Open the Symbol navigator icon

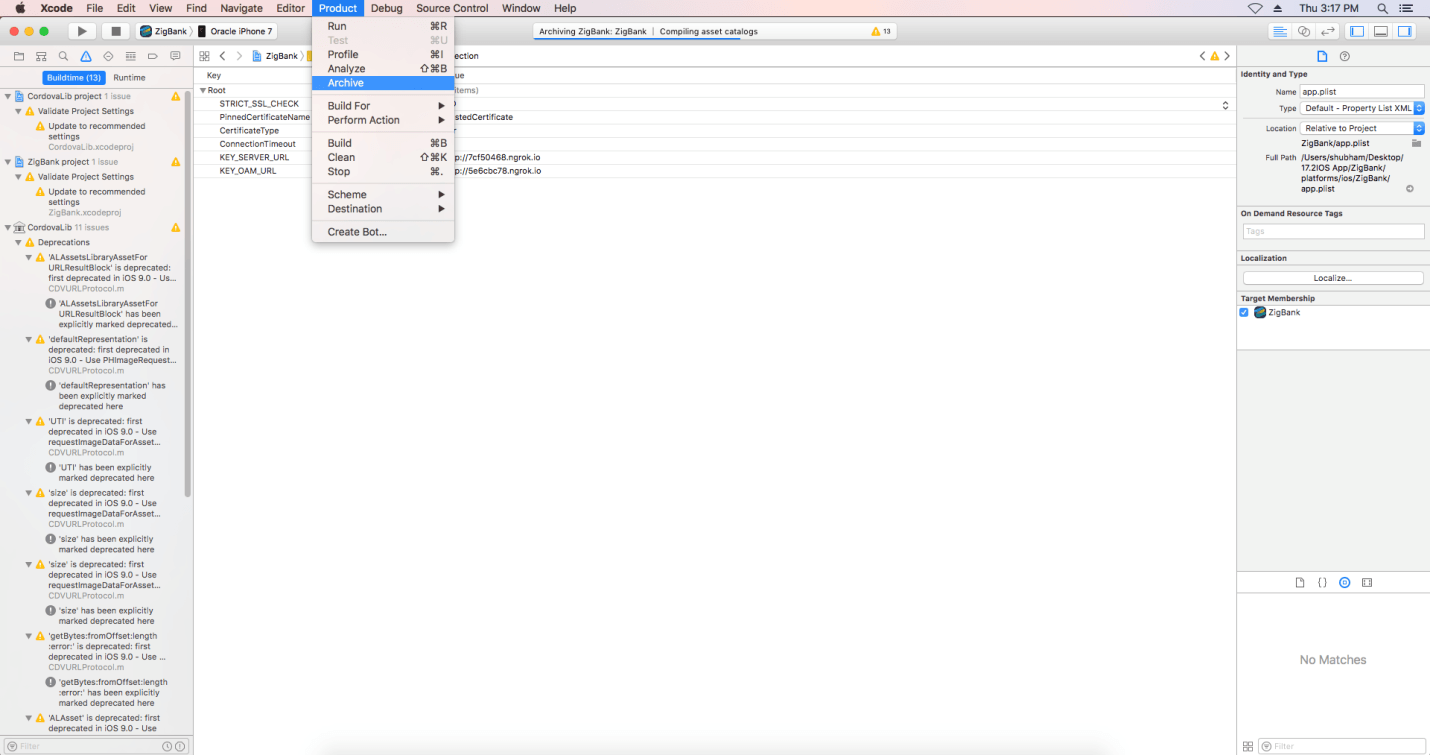(41, 56)
